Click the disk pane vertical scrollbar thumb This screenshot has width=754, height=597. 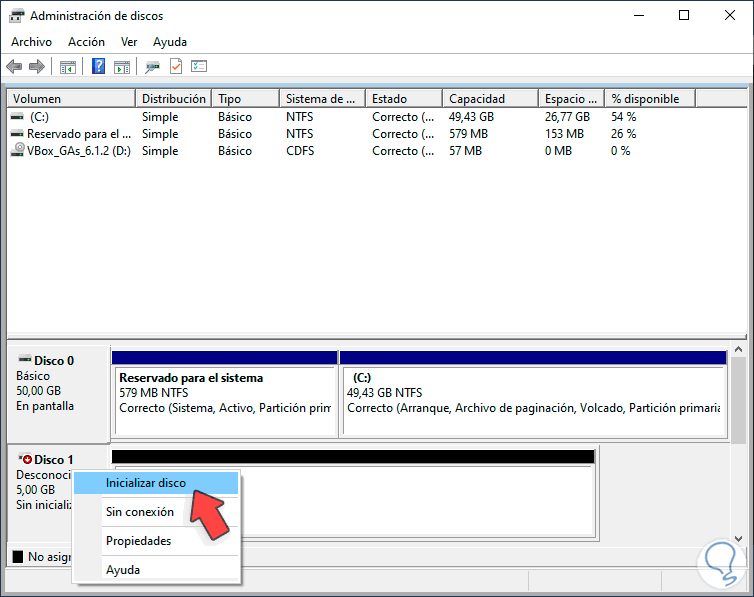(738, 400)
